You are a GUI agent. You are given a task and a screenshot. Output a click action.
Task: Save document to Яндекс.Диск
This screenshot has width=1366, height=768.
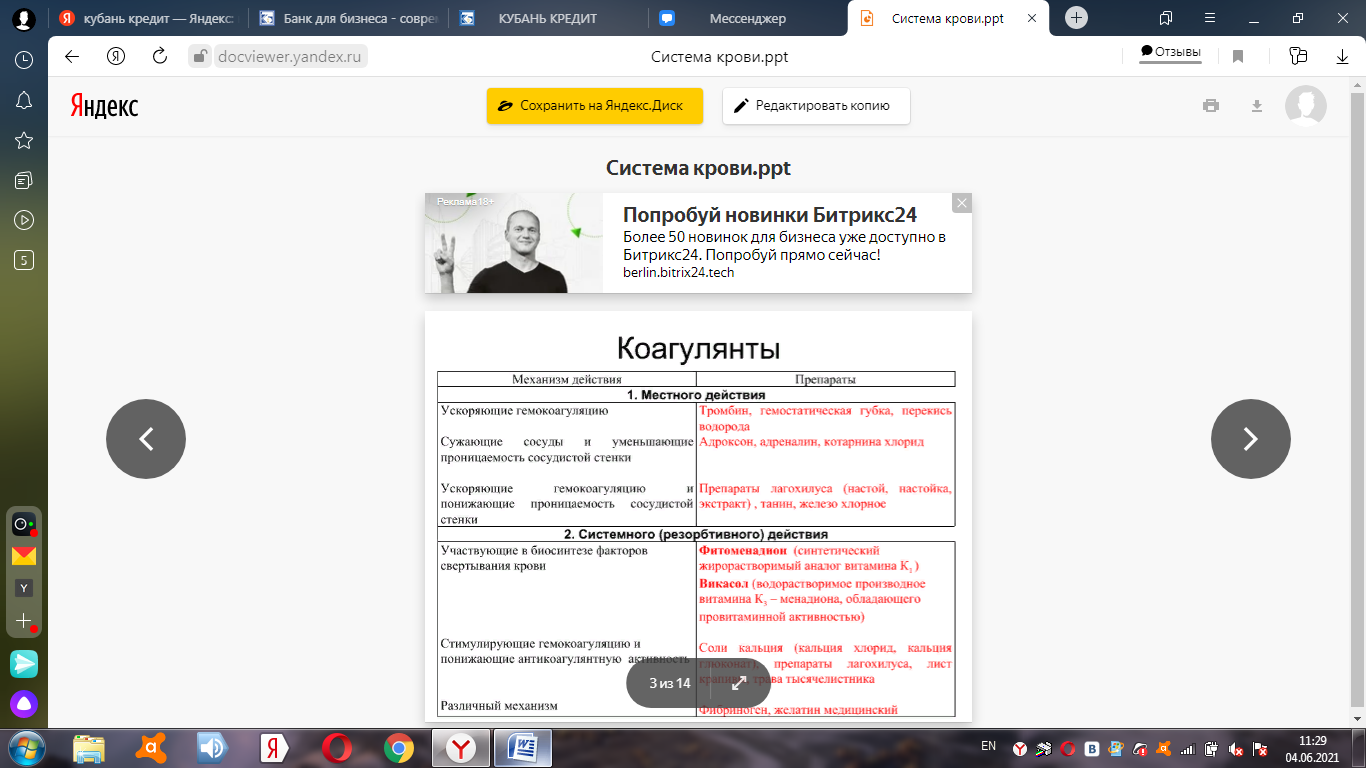595,106
